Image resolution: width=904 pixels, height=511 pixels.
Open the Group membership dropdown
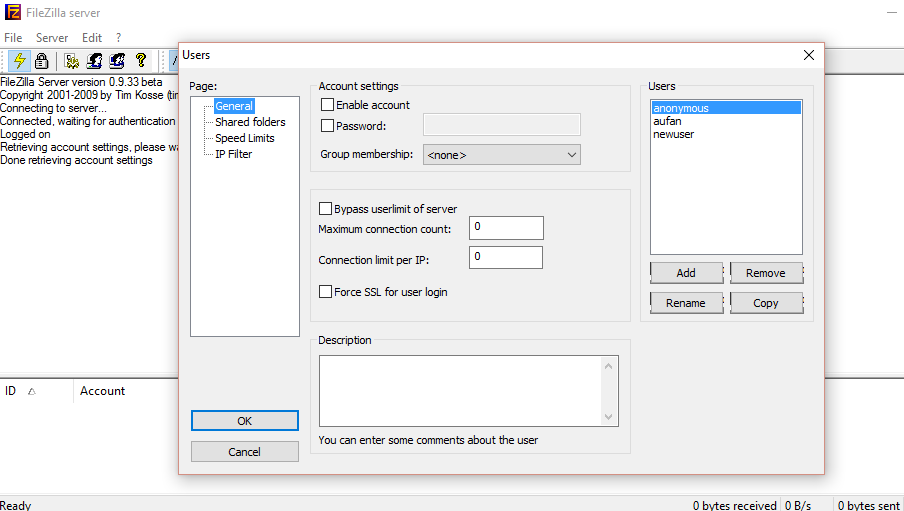coord(502,155)
